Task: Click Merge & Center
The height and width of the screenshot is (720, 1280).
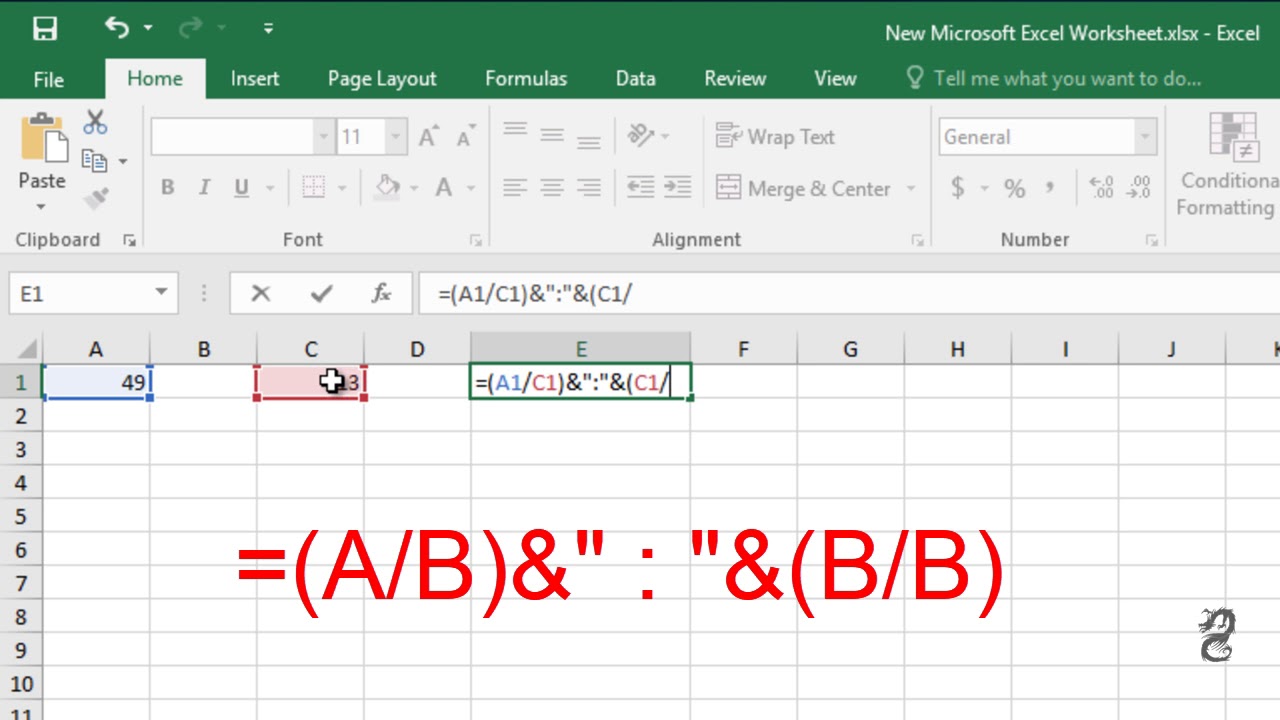Action: [x=805, y=188]
